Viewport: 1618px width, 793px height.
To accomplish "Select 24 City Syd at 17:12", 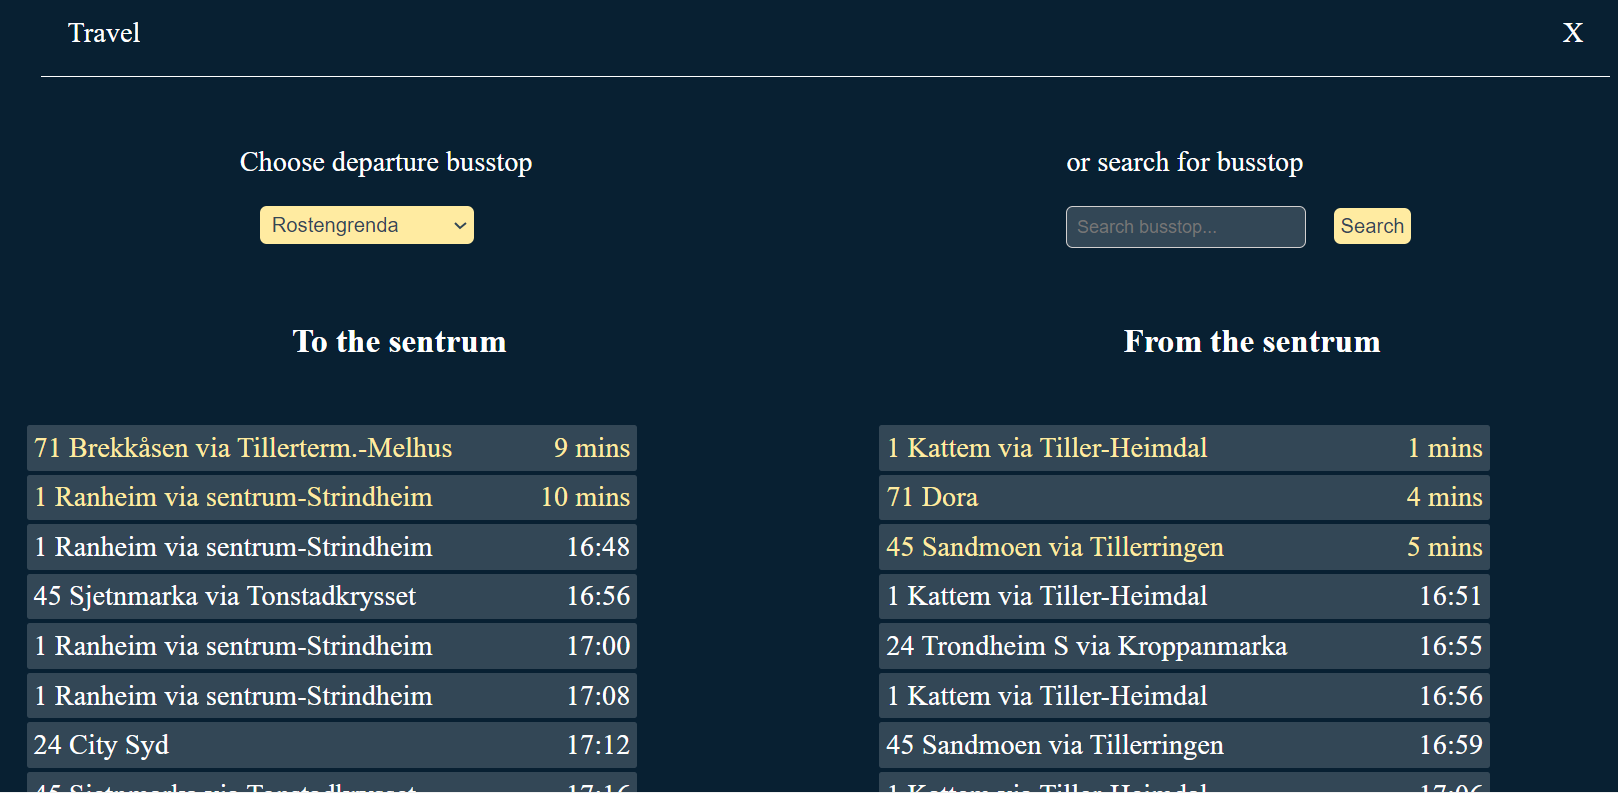I will click(x=332, y=745).
